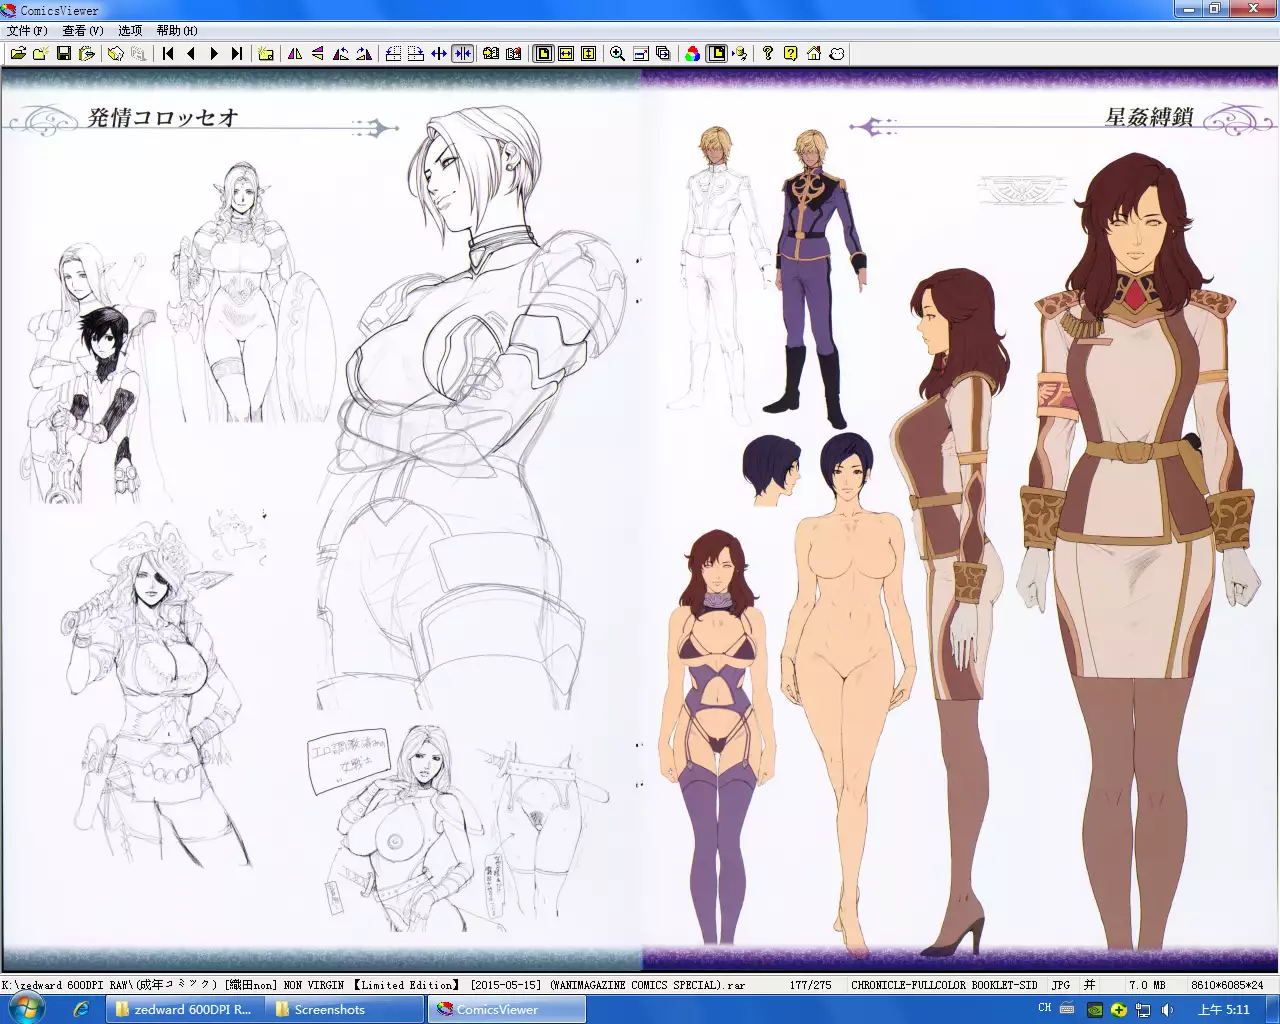Open the 选项 menu

coord(130,31)
